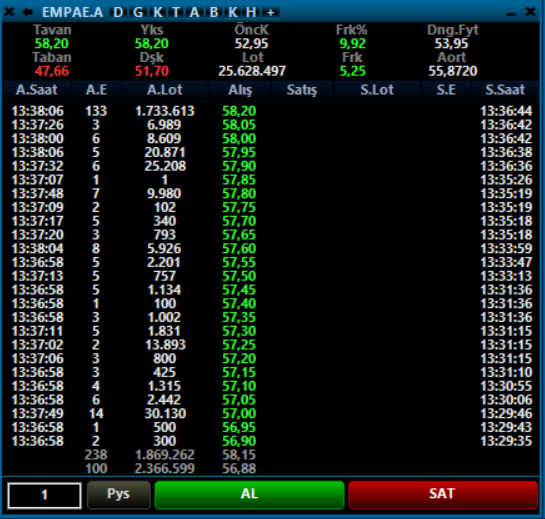Click the Yks label

152,30
